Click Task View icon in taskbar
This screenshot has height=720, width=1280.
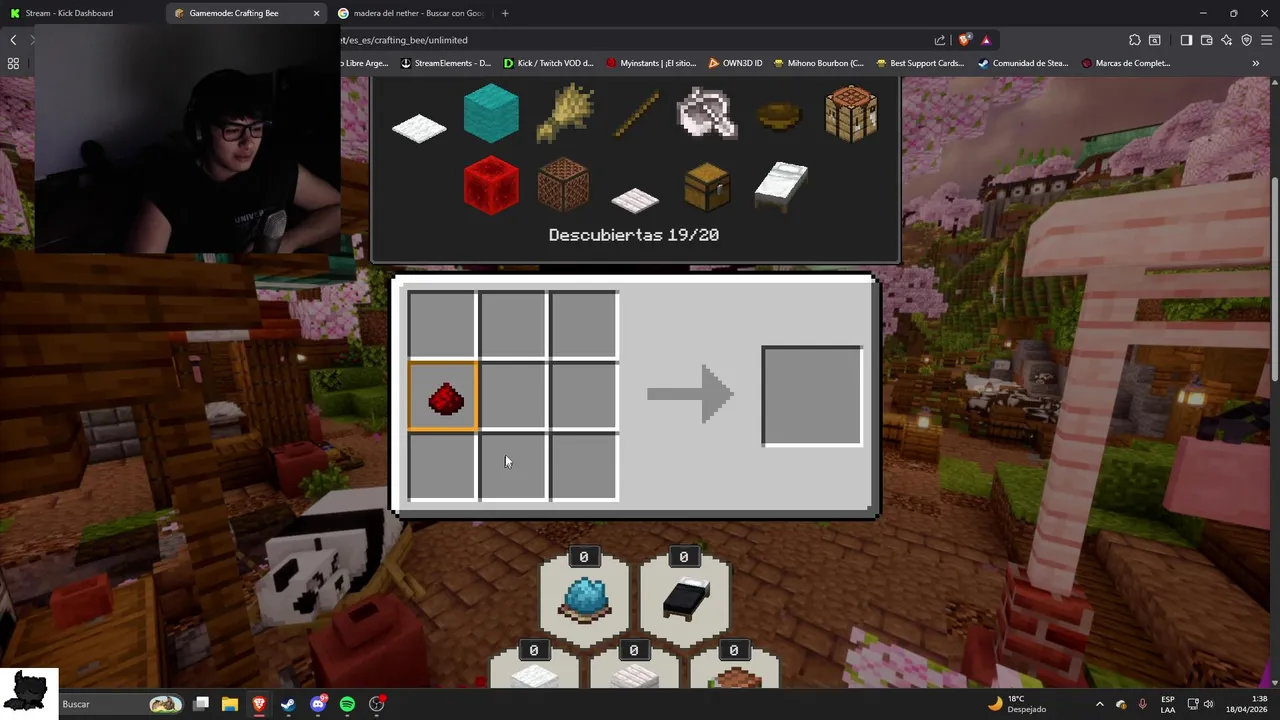click(x=201, y=704)
